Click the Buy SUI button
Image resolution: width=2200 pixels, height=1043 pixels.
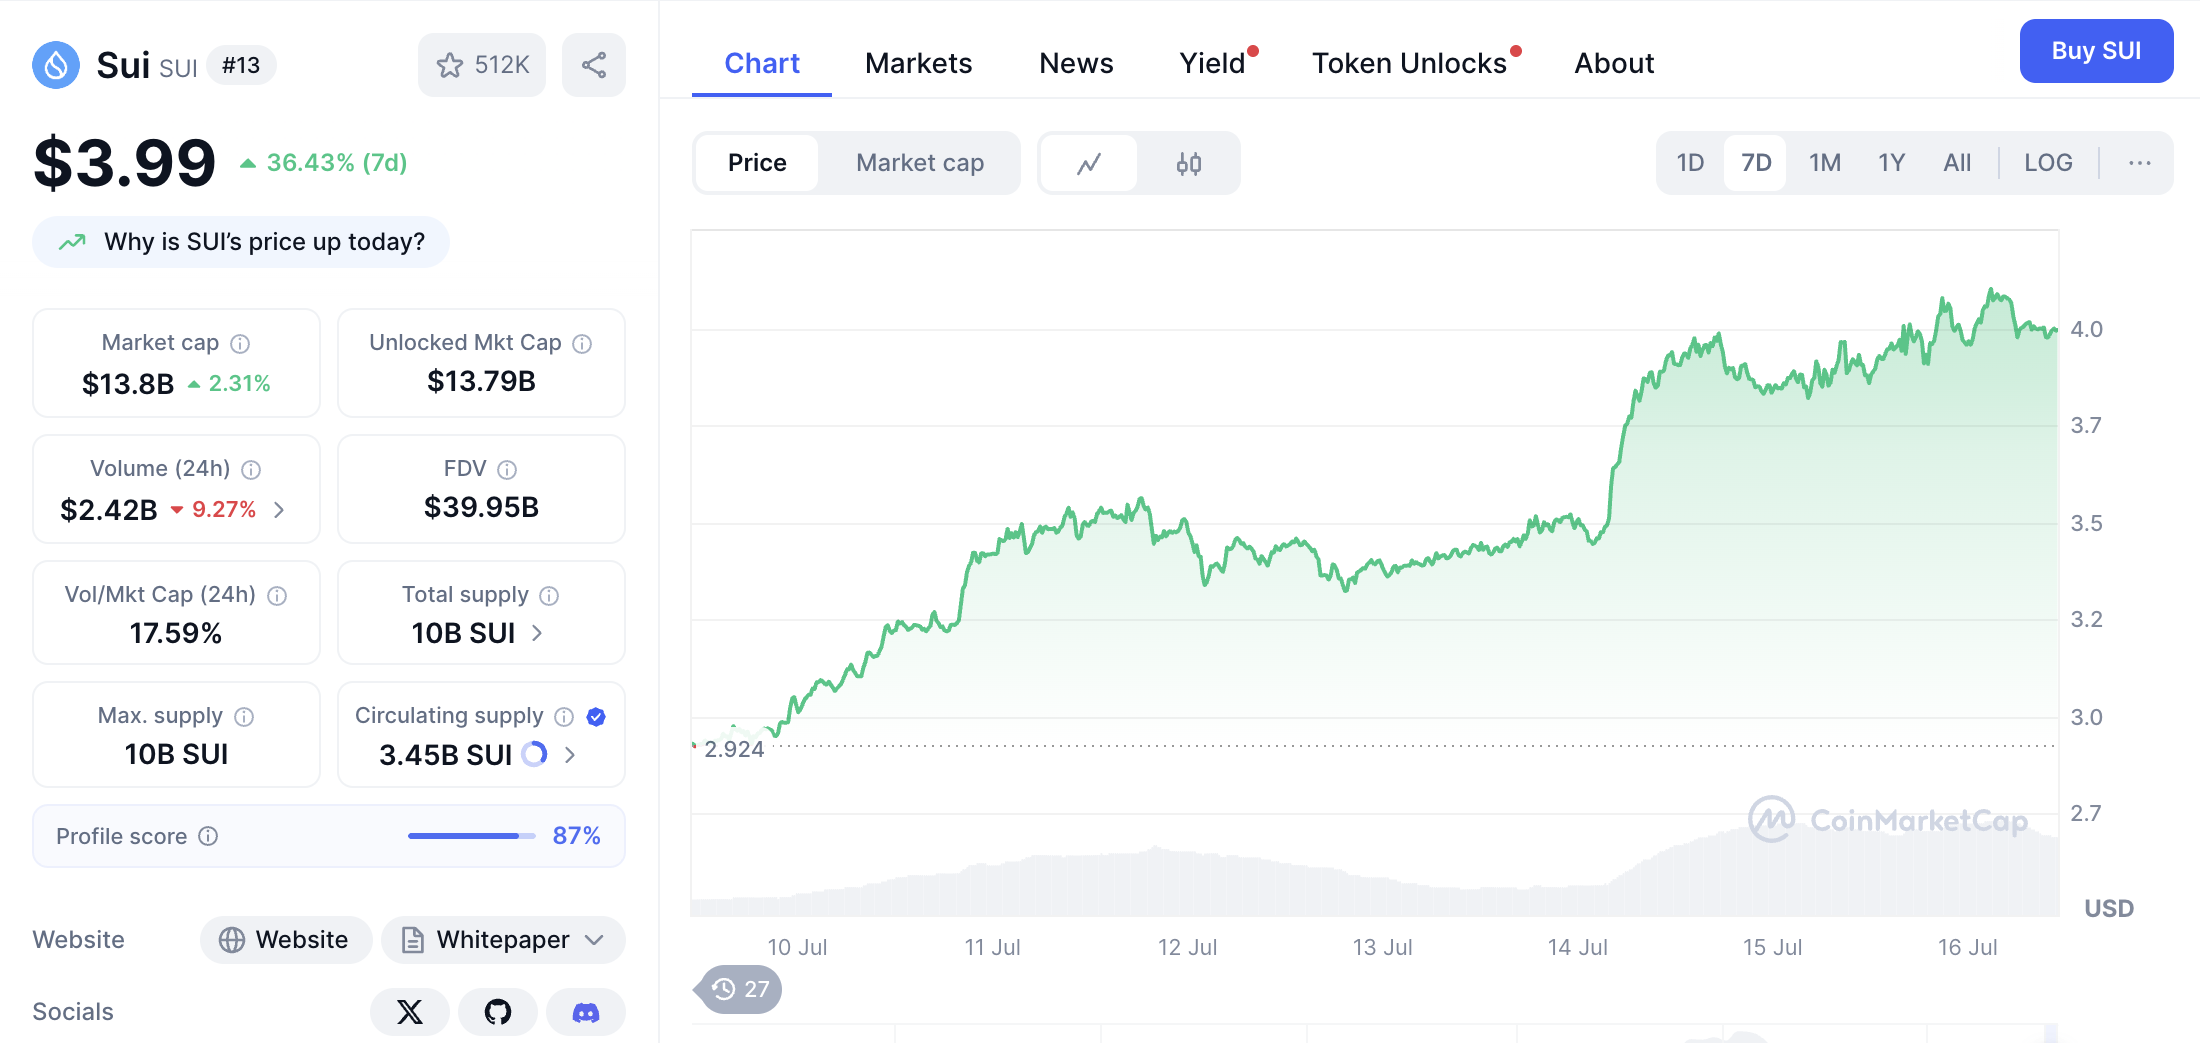pos(2096,51)
